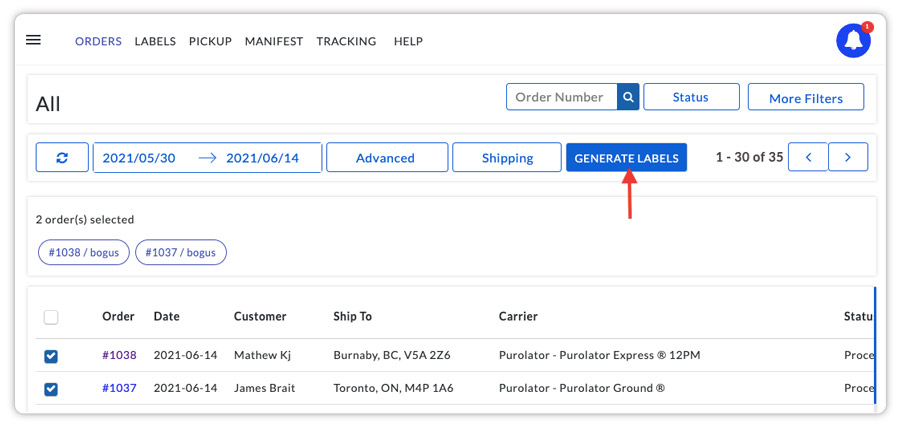Uncheck order #1038 checkbox
Viewport: 900px width, 426px height.
tap(51, 357)
